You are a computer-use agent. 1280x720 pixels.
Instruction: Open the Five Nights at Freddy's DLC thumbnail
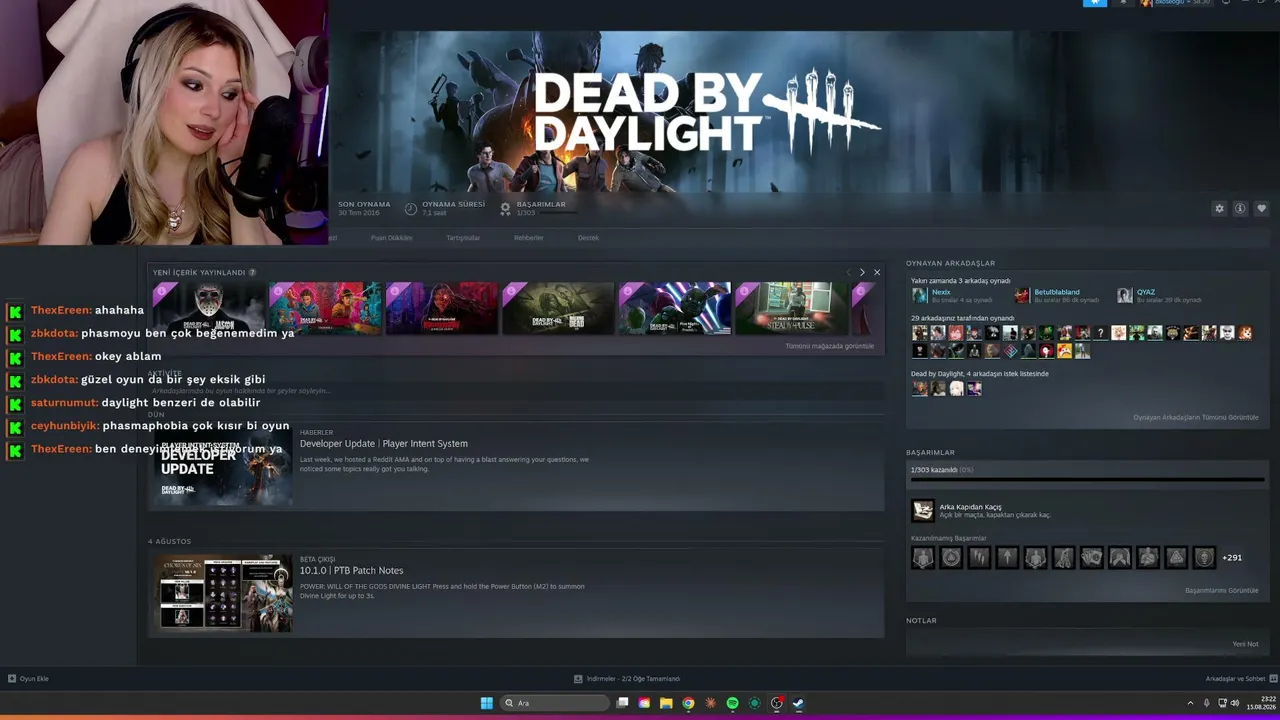(x=674, y=308)
